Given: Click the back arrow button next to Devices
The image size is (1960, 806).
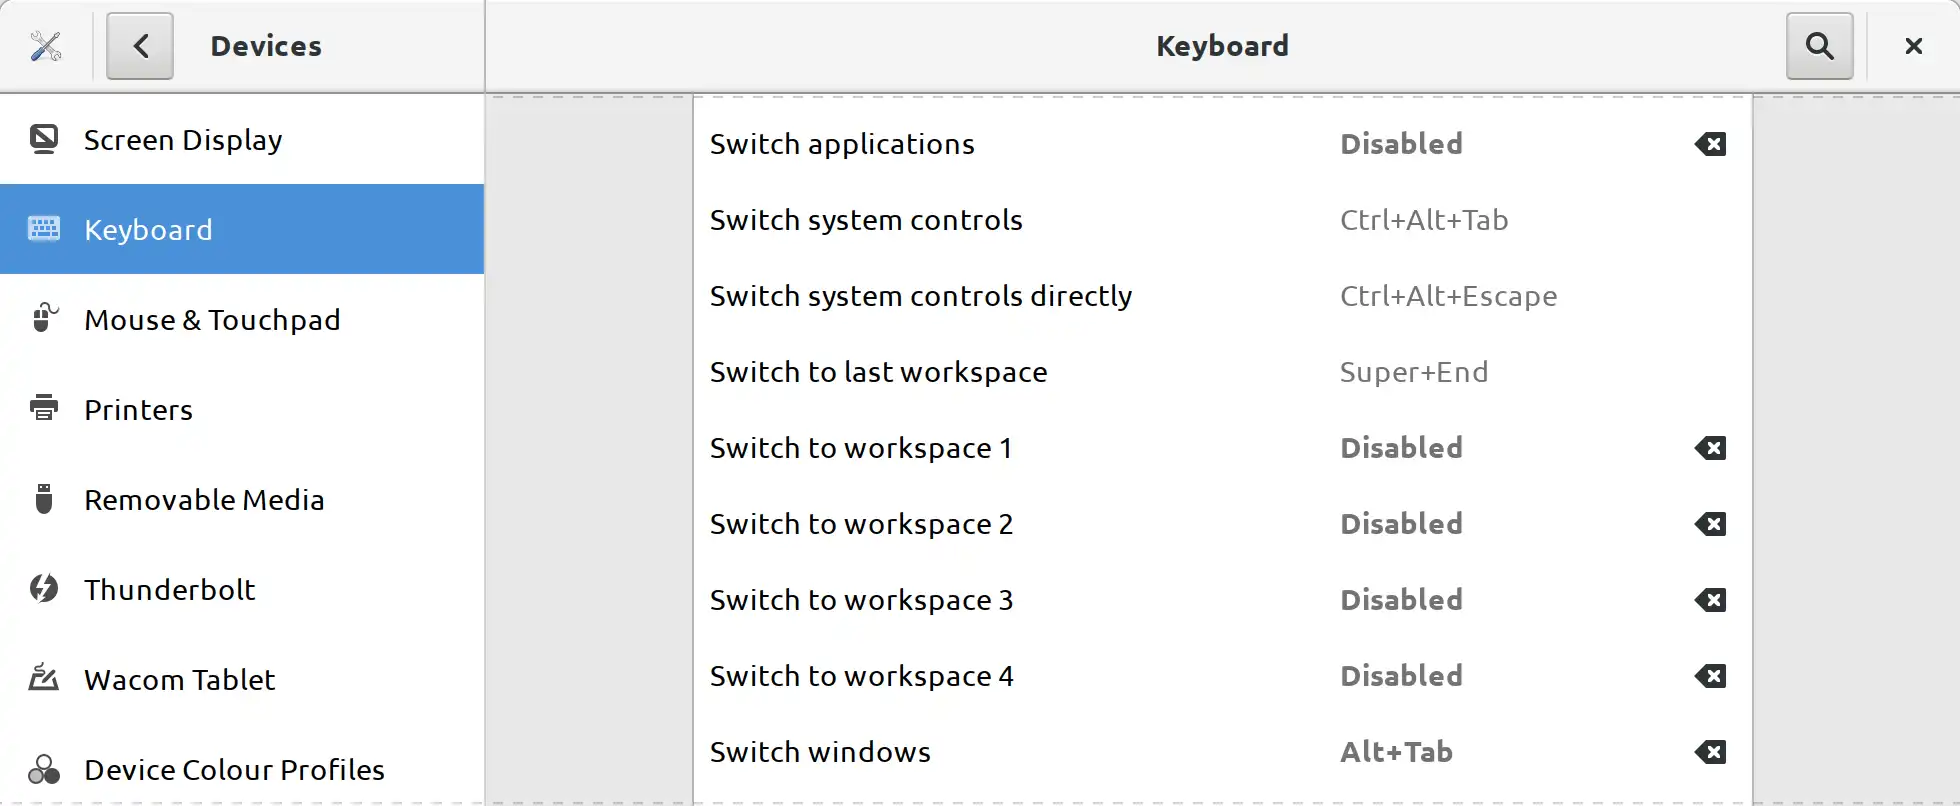Looking at the screenshot, I should coord(140,46).
